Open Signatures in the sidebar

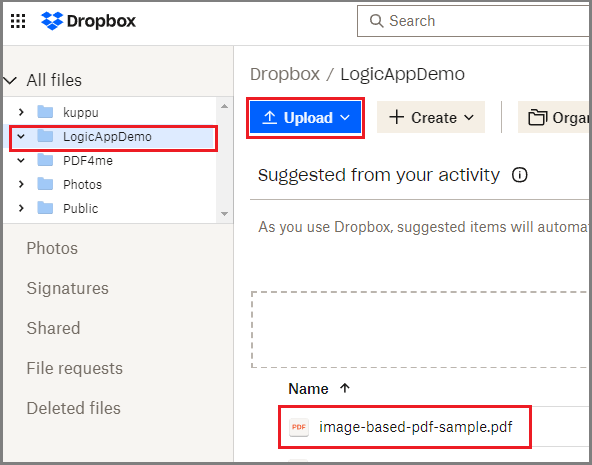(68, 288)
